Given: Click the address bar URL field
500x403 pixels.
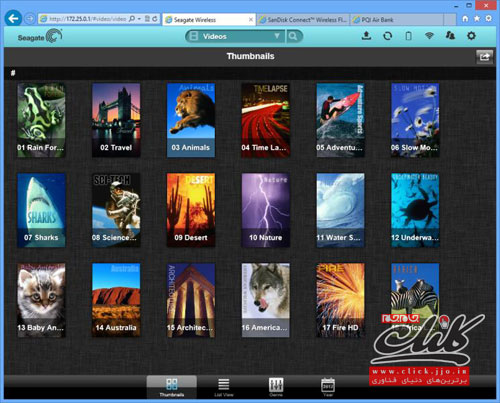Looking at the screenshot, I should click(x=87, y=19).
